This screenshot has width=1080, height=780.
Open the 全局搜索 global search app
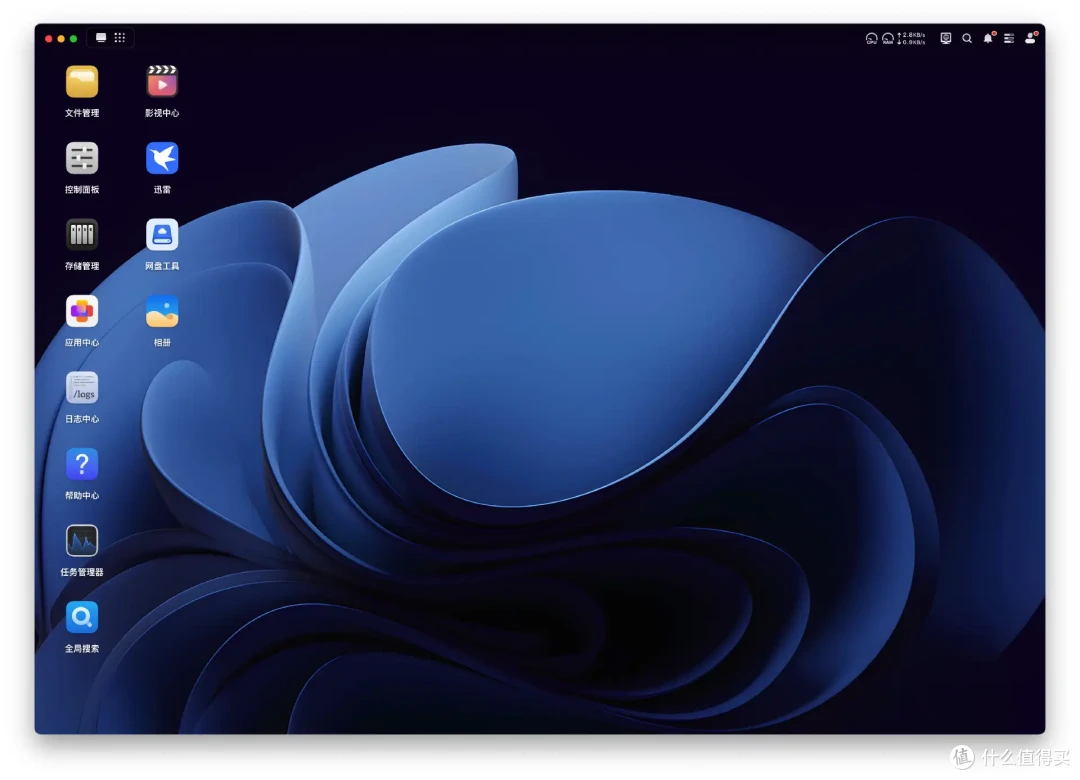coord(82,618)
